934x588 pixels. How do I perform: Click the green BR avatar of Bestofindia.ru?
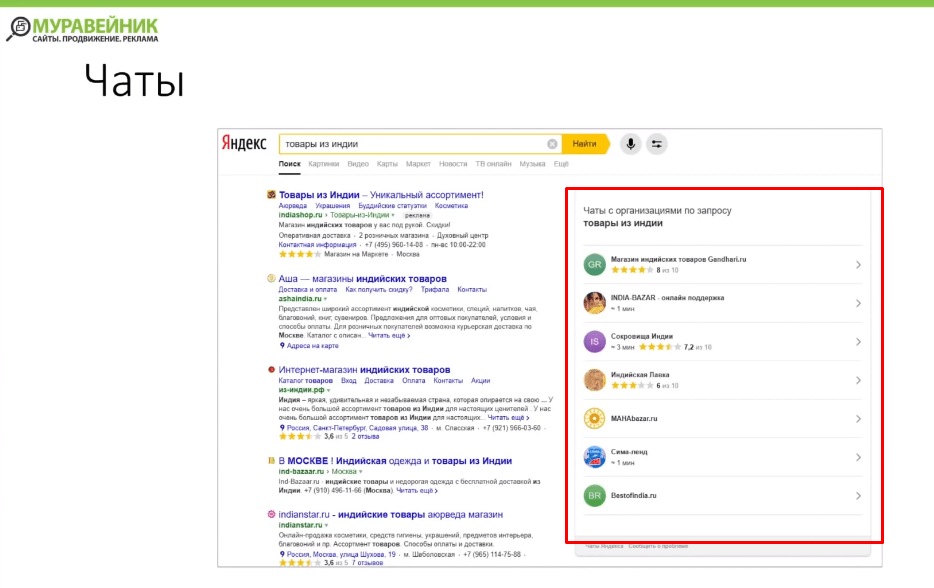[x=594, y=496]
